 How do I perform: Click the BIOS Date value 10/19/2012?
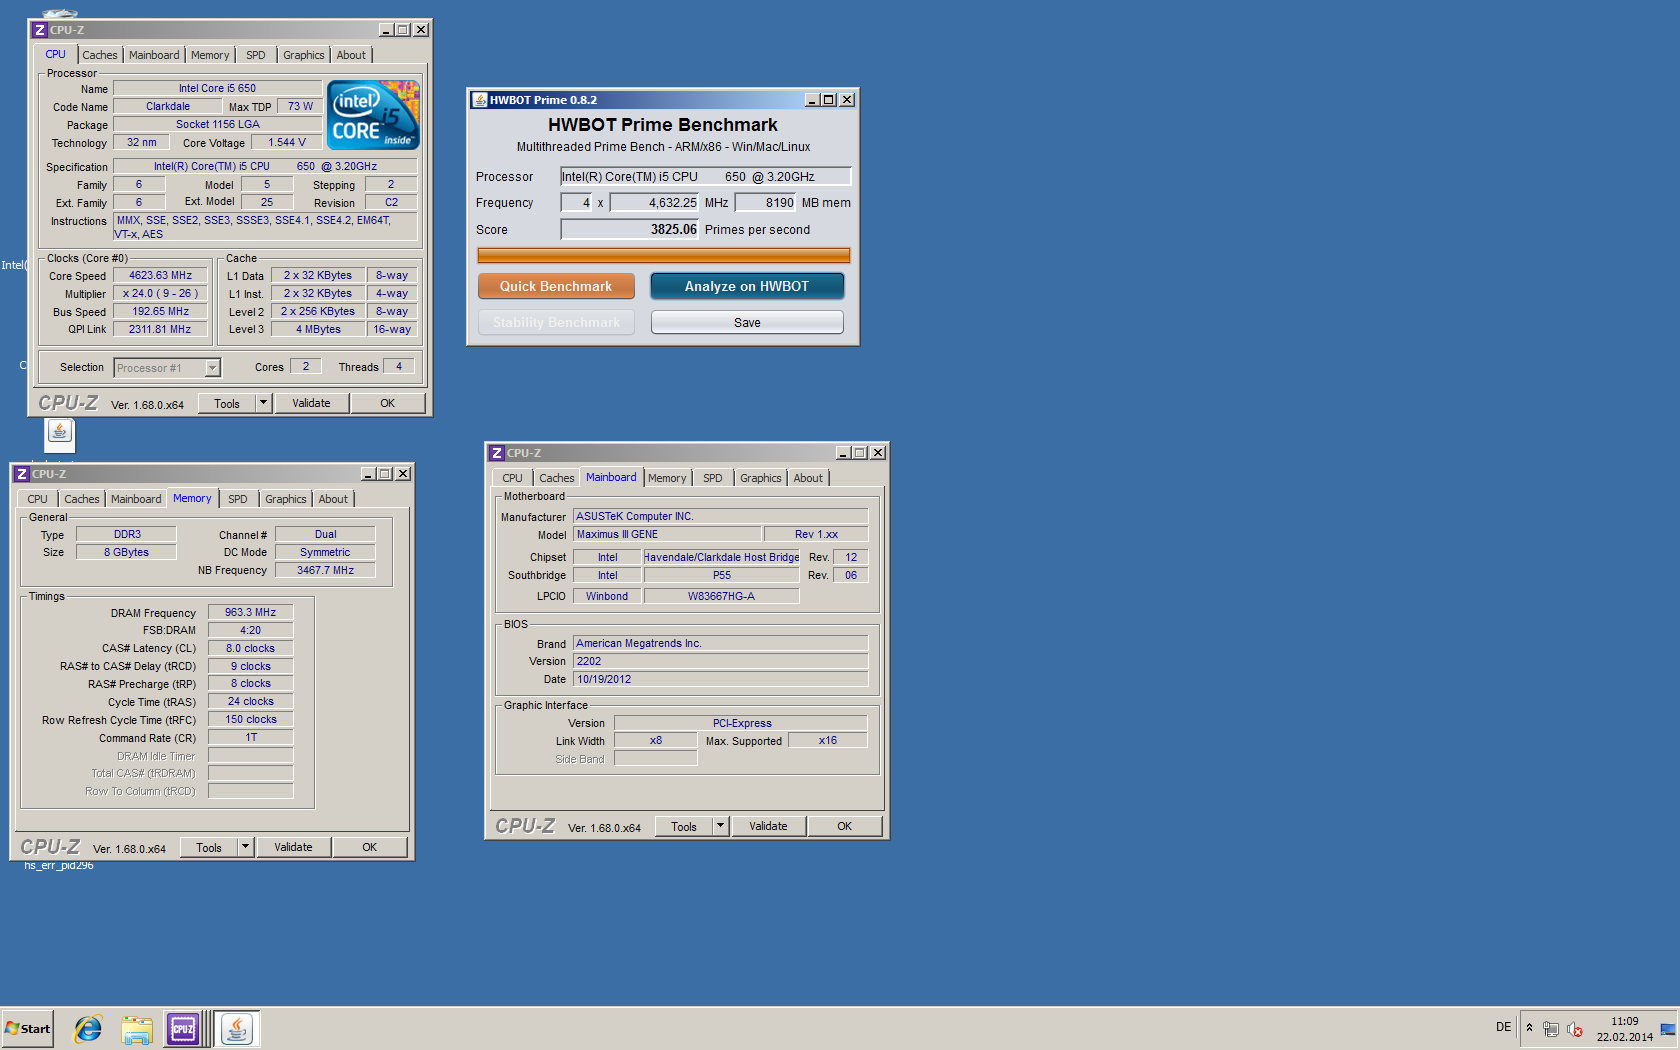pos(720,679)
